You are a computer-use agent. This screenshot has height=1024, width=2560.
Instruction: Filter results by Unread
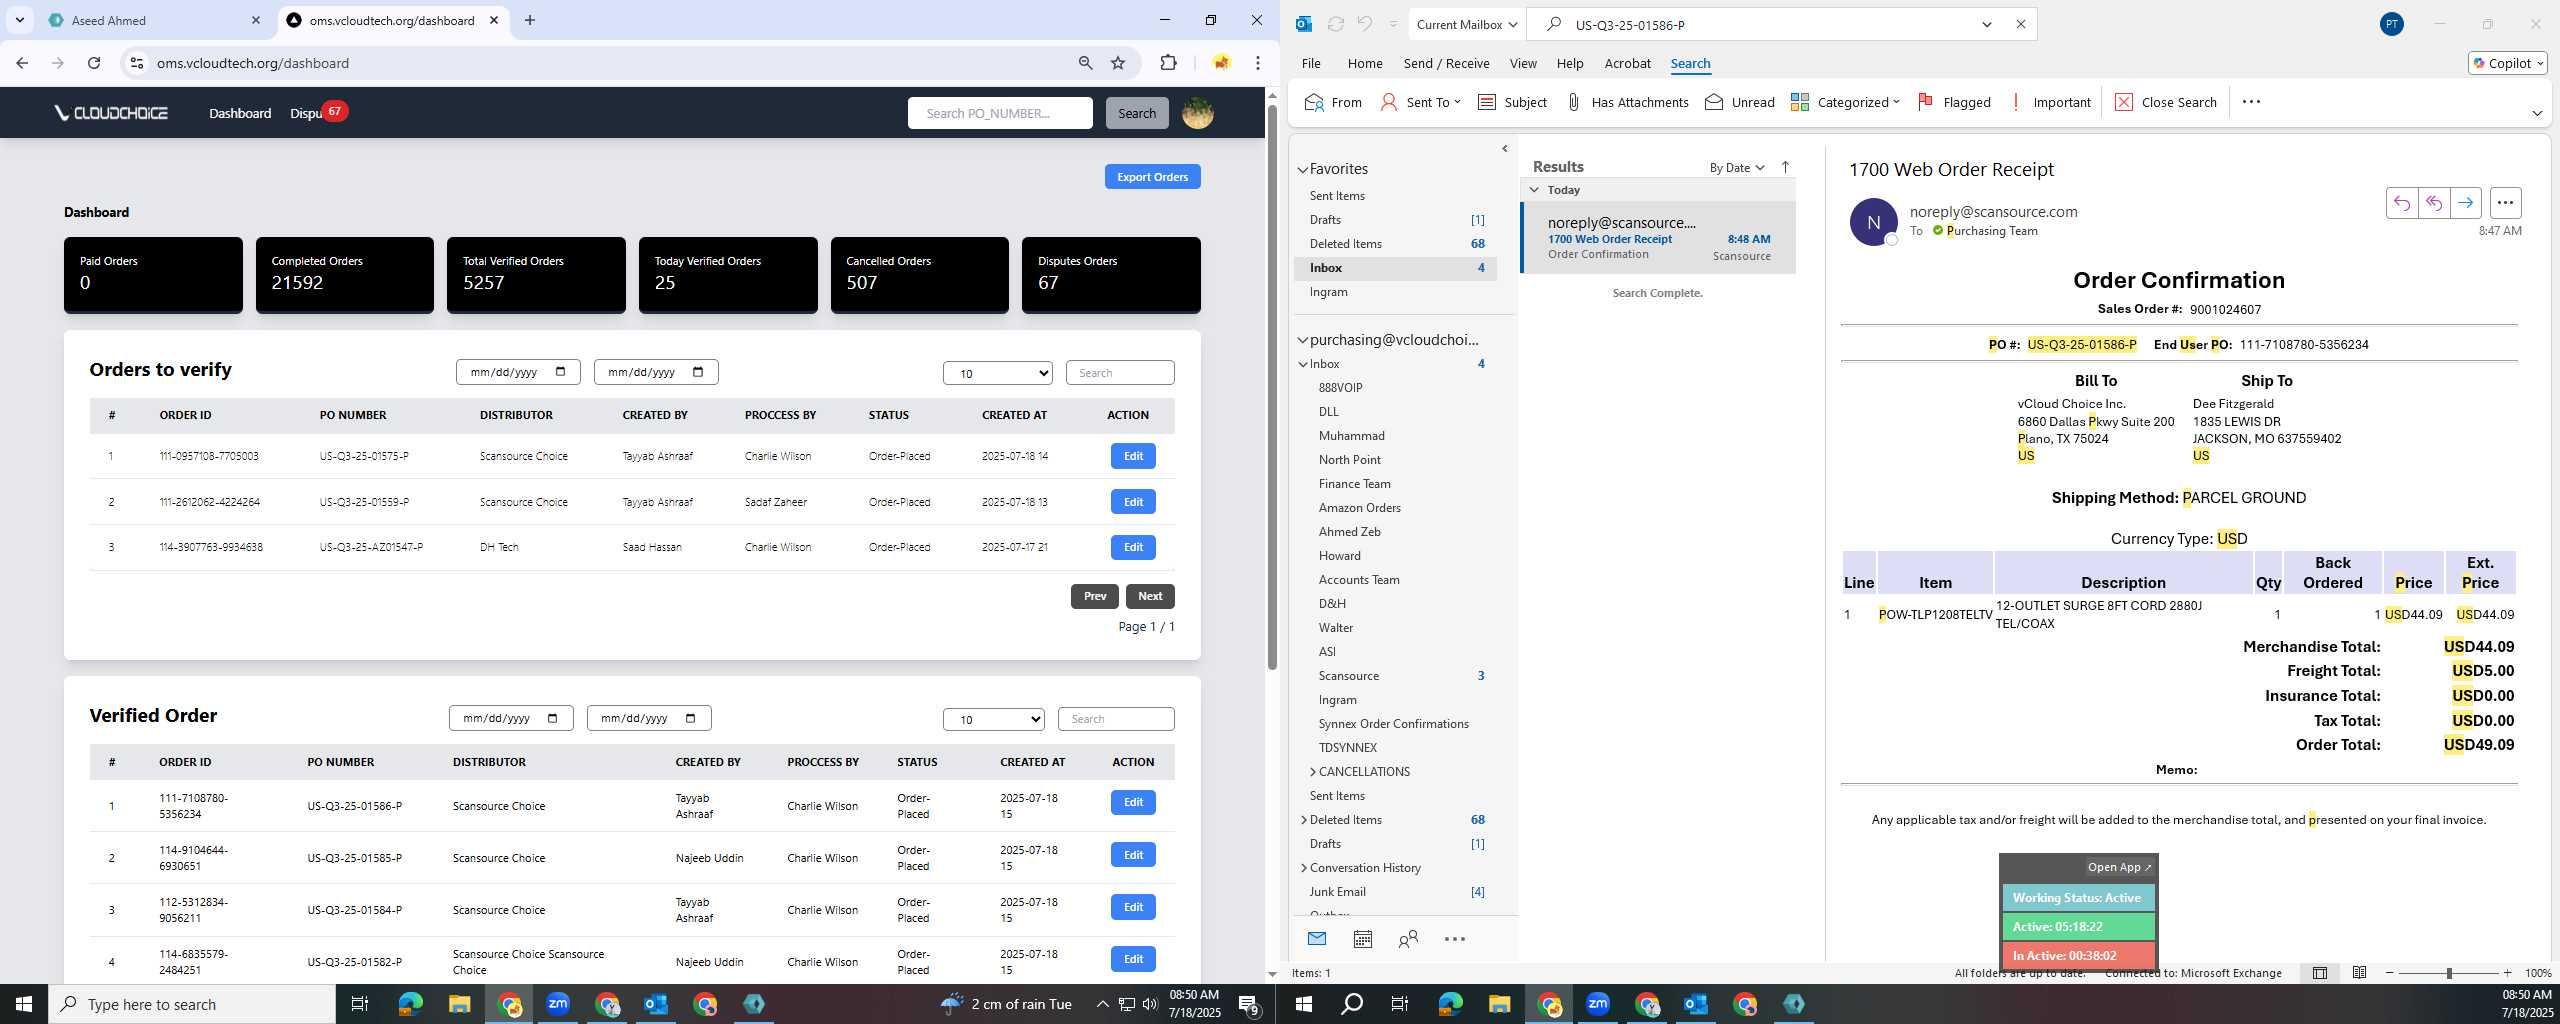coord(1739,102)
